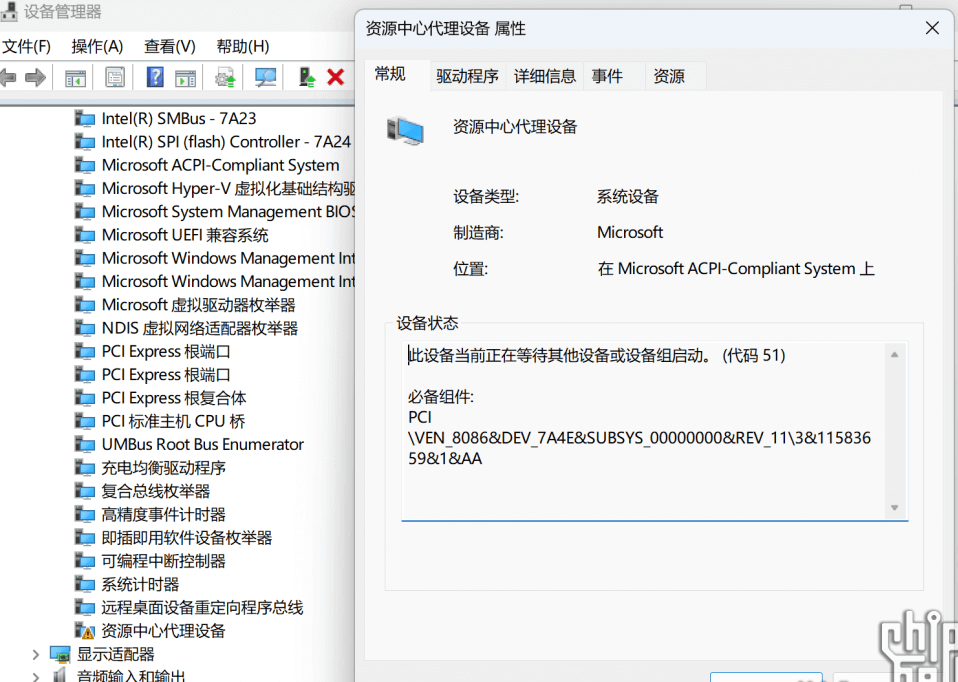Click the red X Uninstall device icon
The width and height of the screenshot is (958, 682).
[335, 78]
